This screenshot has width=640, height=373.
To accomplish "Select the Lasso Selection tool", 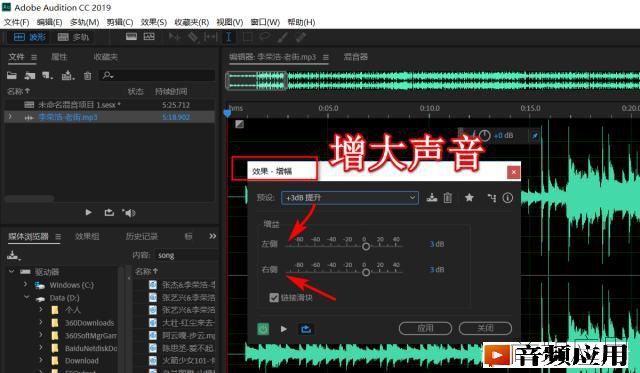I will (x=265, y=37).
